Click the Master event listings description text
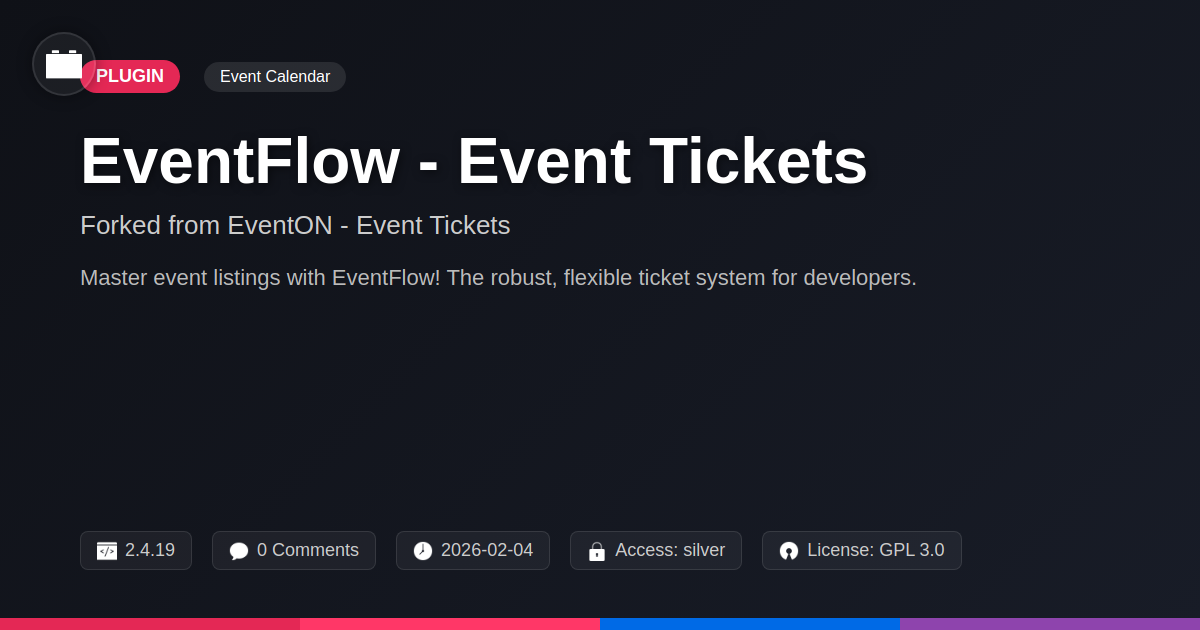 (498, 278)
